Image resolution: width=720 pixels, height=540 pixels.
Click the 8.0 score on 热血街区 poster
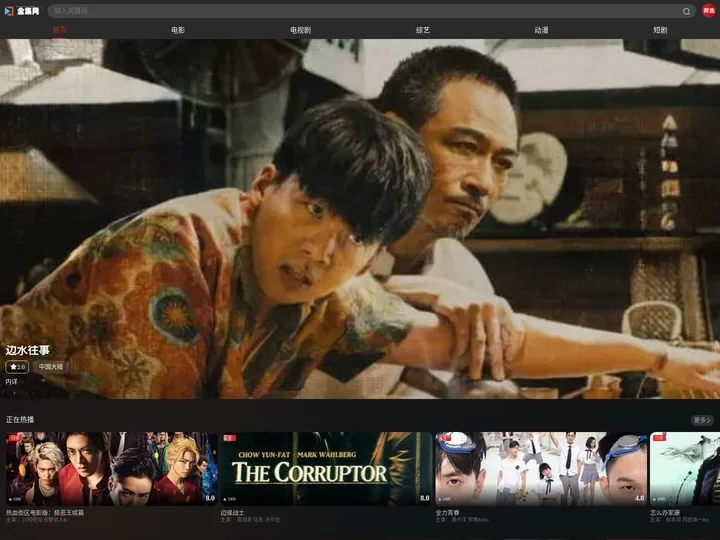coord(210,498)
